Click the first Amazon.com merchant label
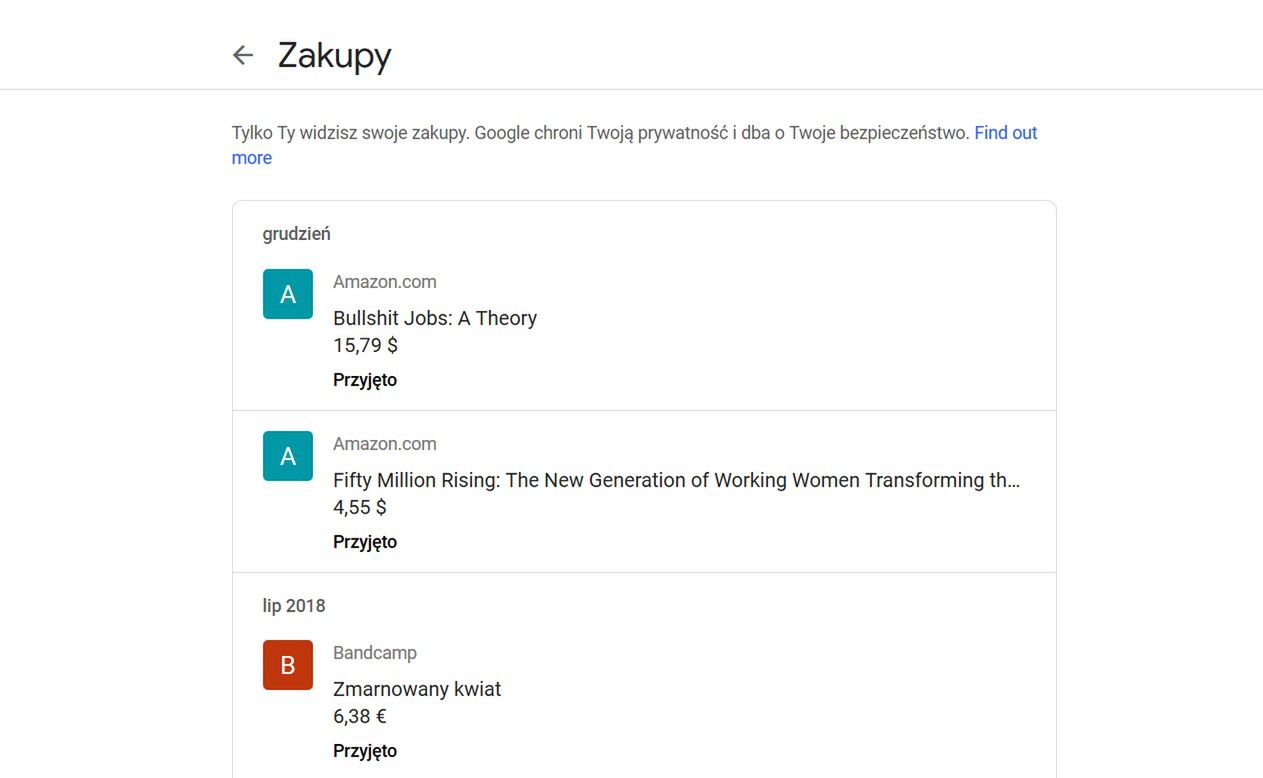The width and height of the screenshot is (1263, 778). tap(385, 282)
